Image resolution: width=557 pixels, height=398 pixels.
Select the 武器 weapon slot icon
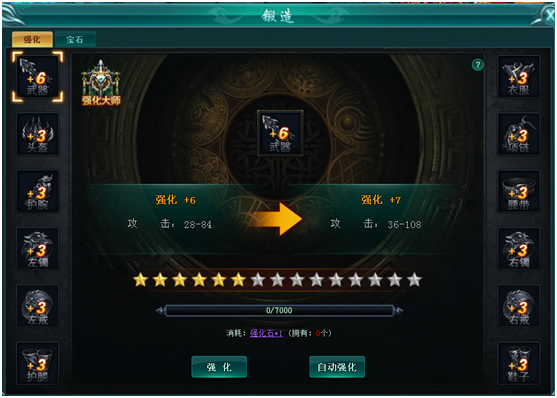click(38, 77)
